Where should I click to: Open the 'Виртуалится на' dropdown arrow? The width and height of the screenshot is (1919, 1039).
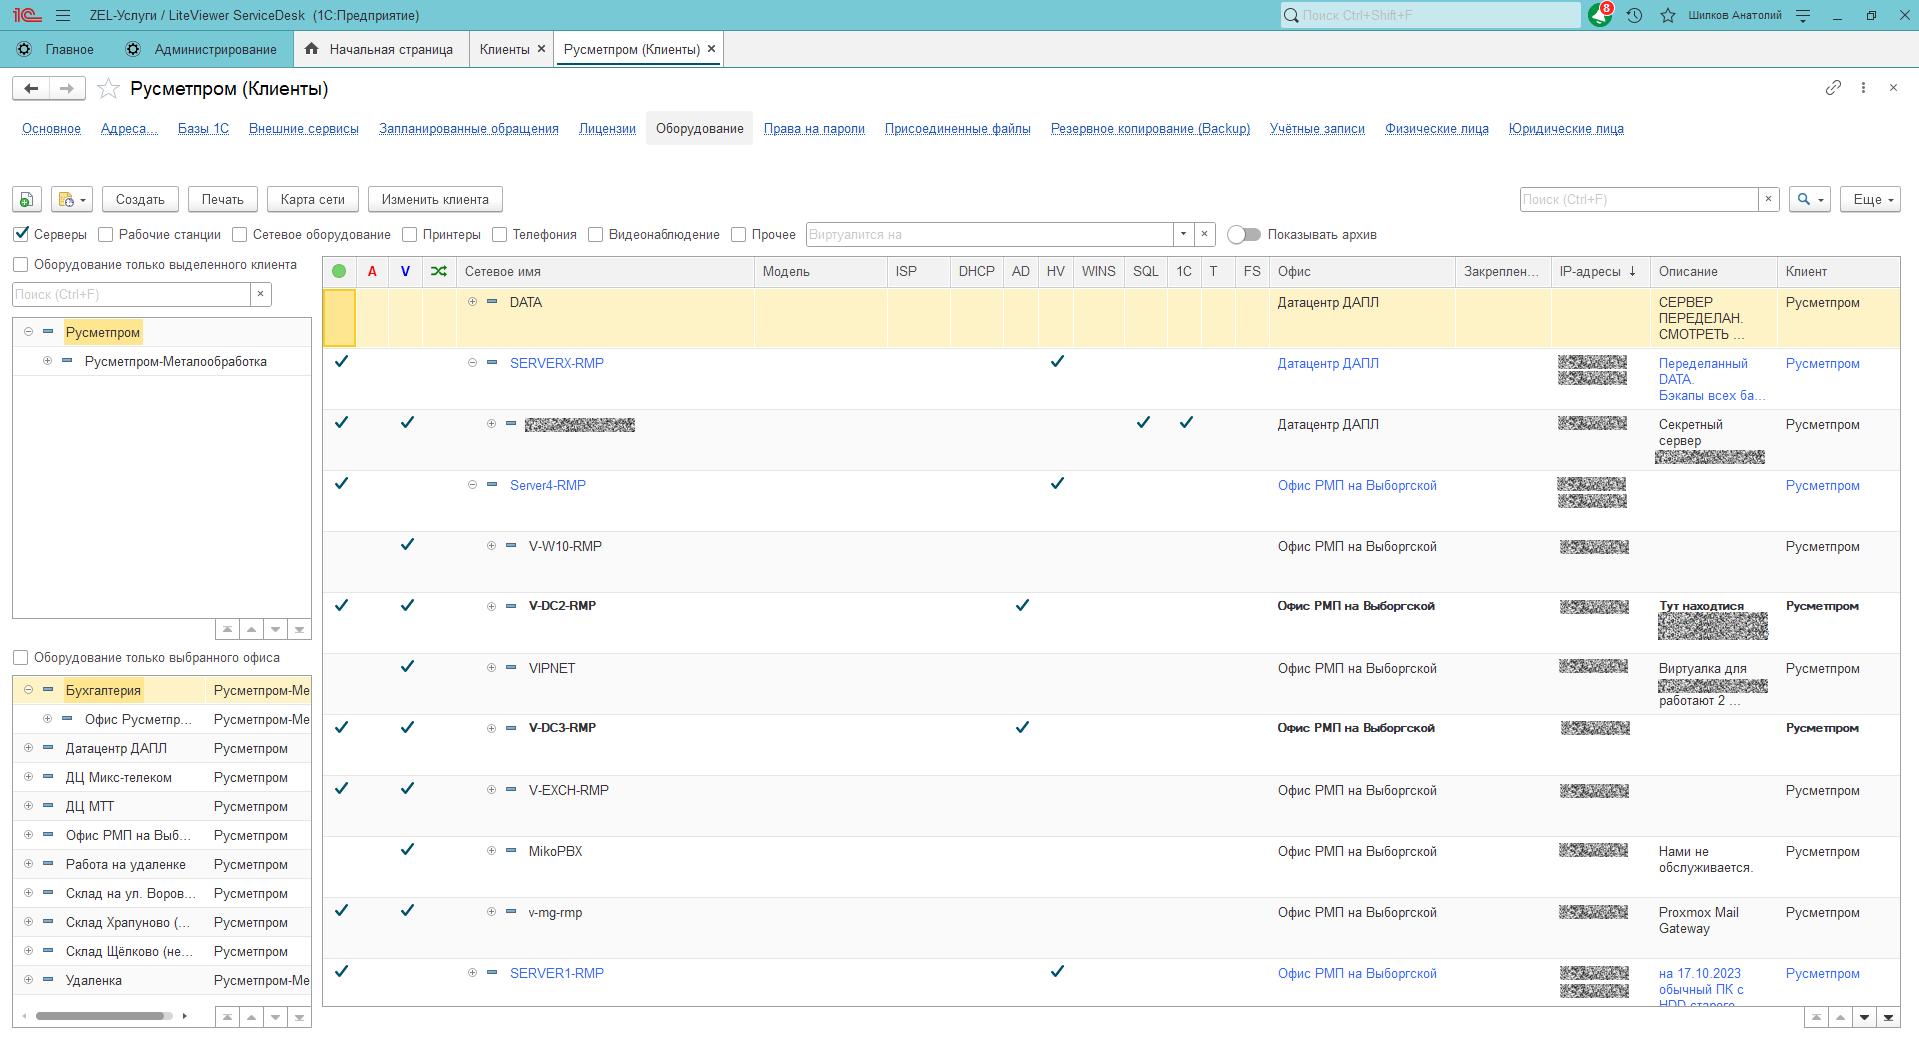point(1183,234)
